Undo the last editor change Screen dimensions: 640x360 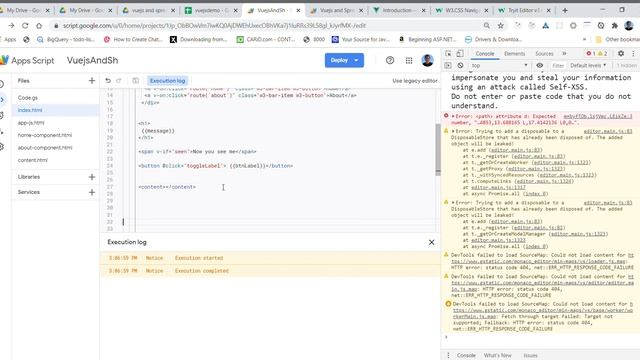pos(108,81)
